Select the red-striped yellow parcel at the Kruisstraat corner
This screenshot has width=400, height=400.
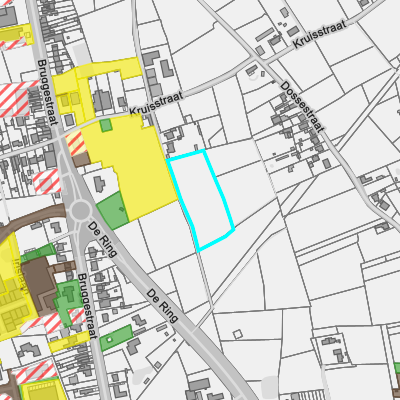click(76, 143)
